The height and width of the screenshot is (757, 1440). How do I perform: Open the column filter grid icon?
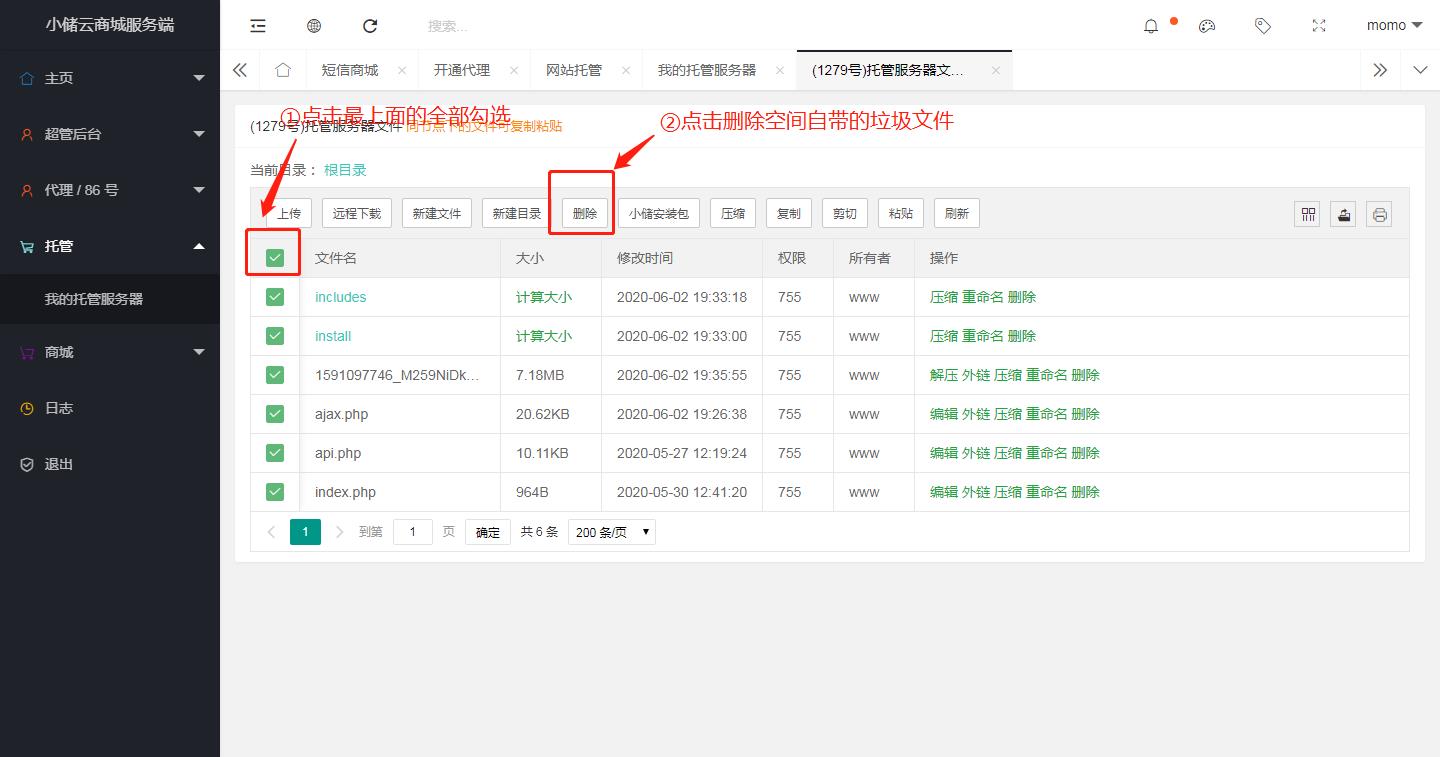tap(1308, 214)
